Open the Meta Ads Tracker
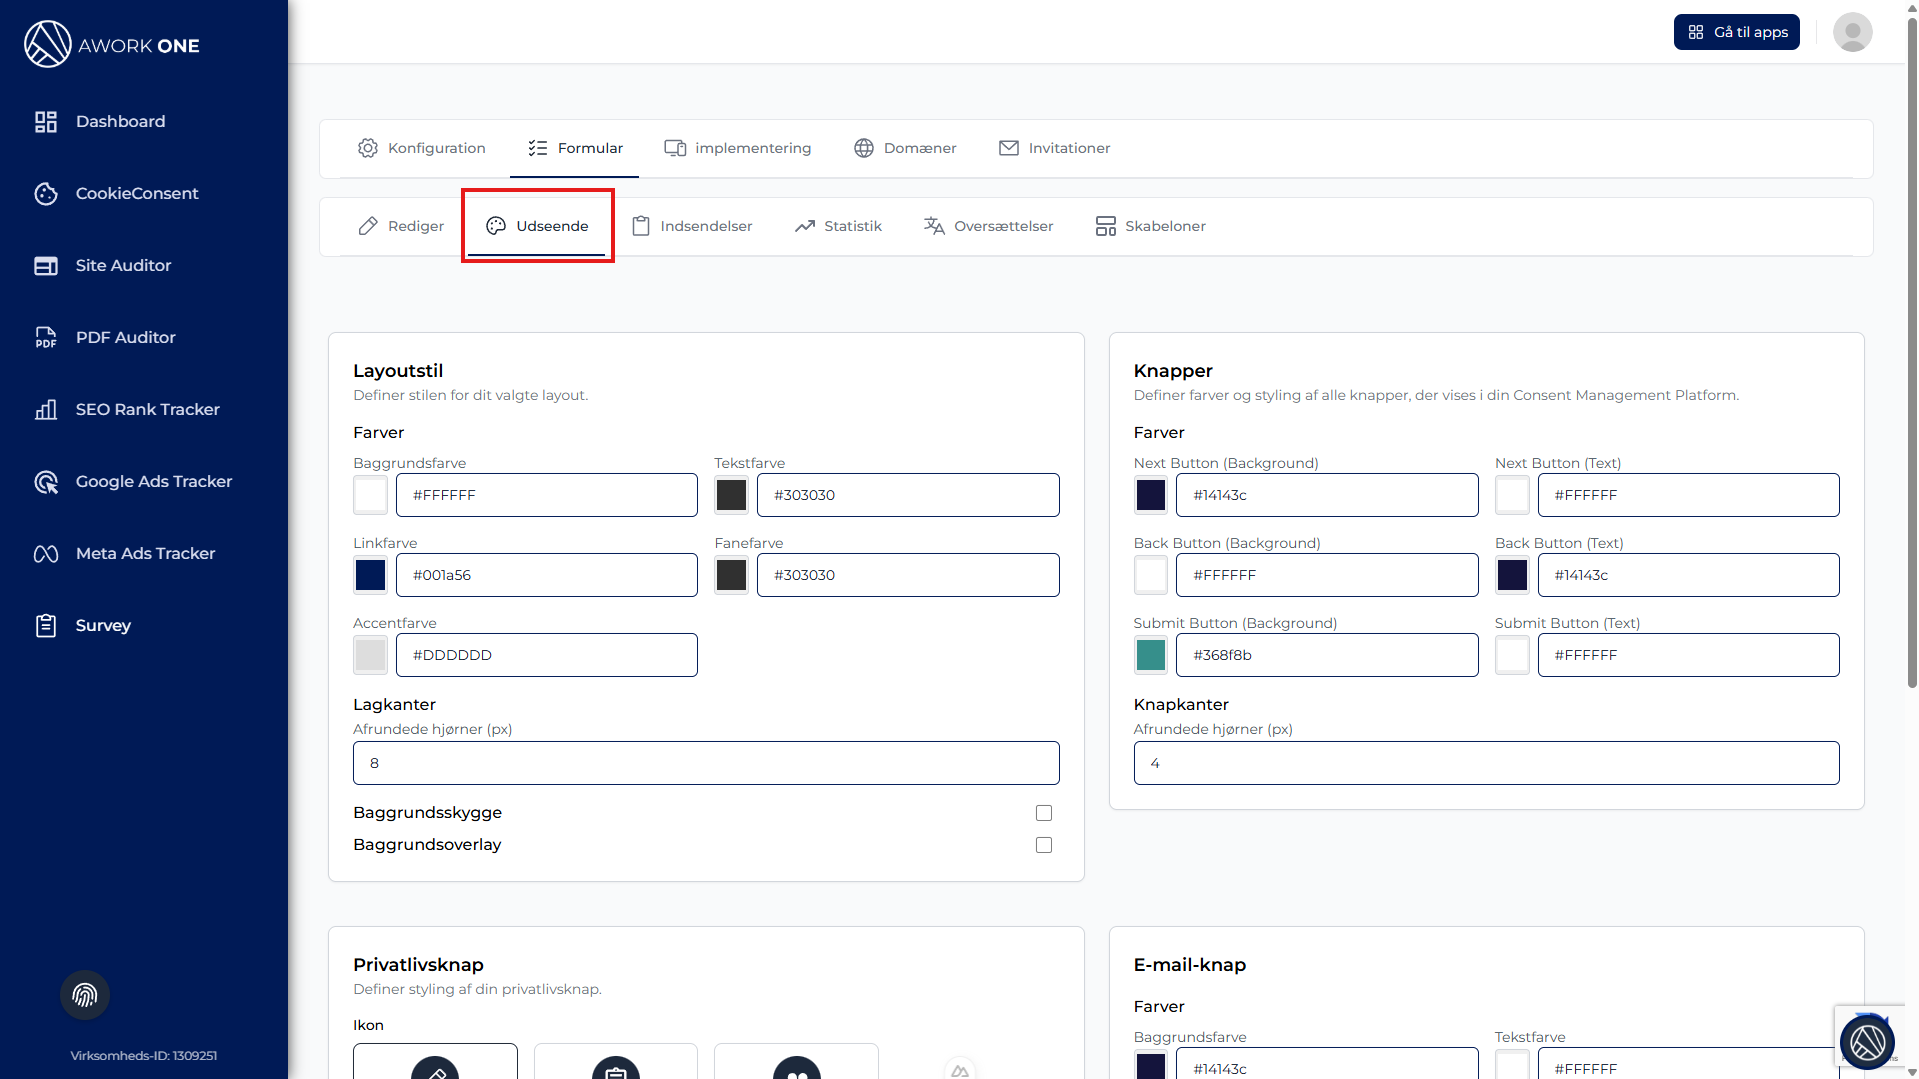1919x1079 pixels. (x=145, y=554)
